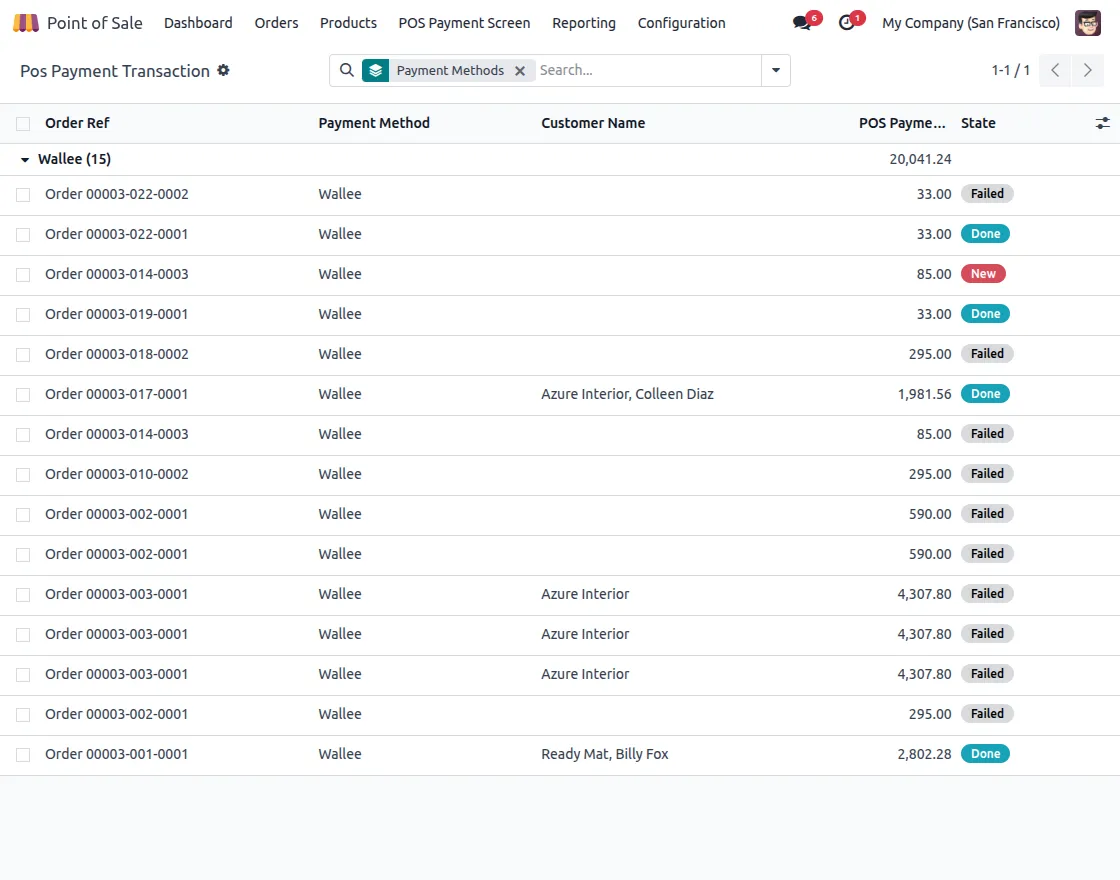Open the messages chat icon

[x=801, y=23]
